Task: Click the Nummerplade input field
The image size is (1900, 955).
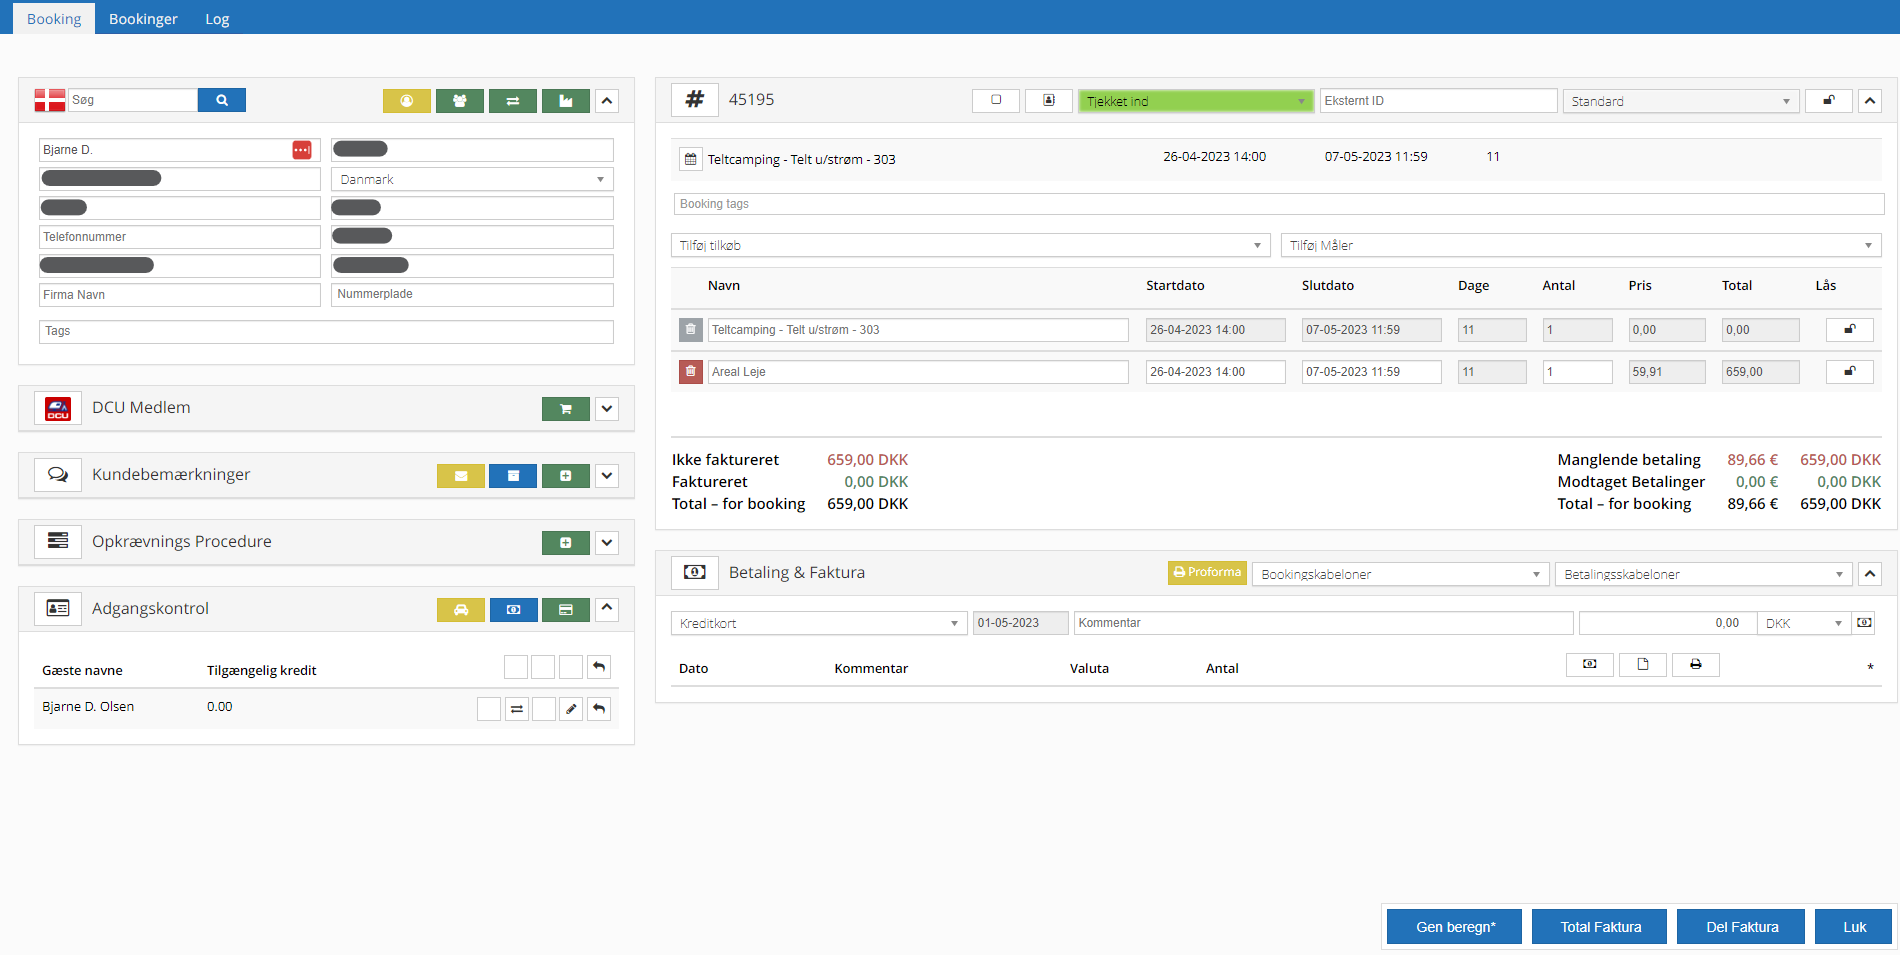Action: point(472,295)
